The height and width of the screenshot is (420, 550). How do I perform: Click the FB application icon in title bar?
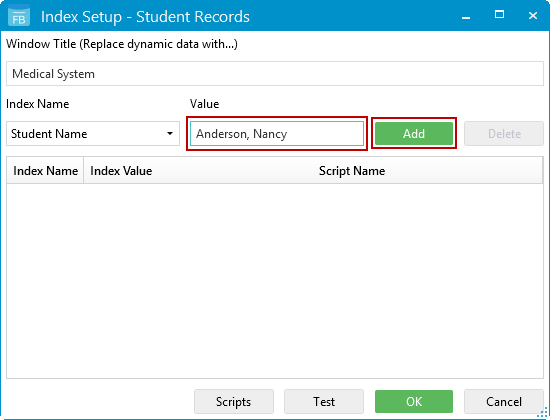coord(19,16)
